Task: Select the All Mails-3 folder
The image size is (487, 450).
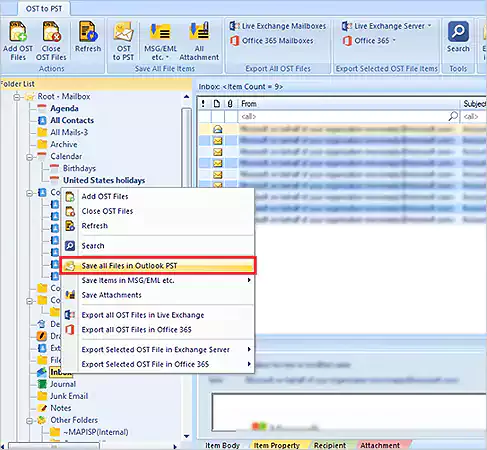Action: [x=69, y=132]
